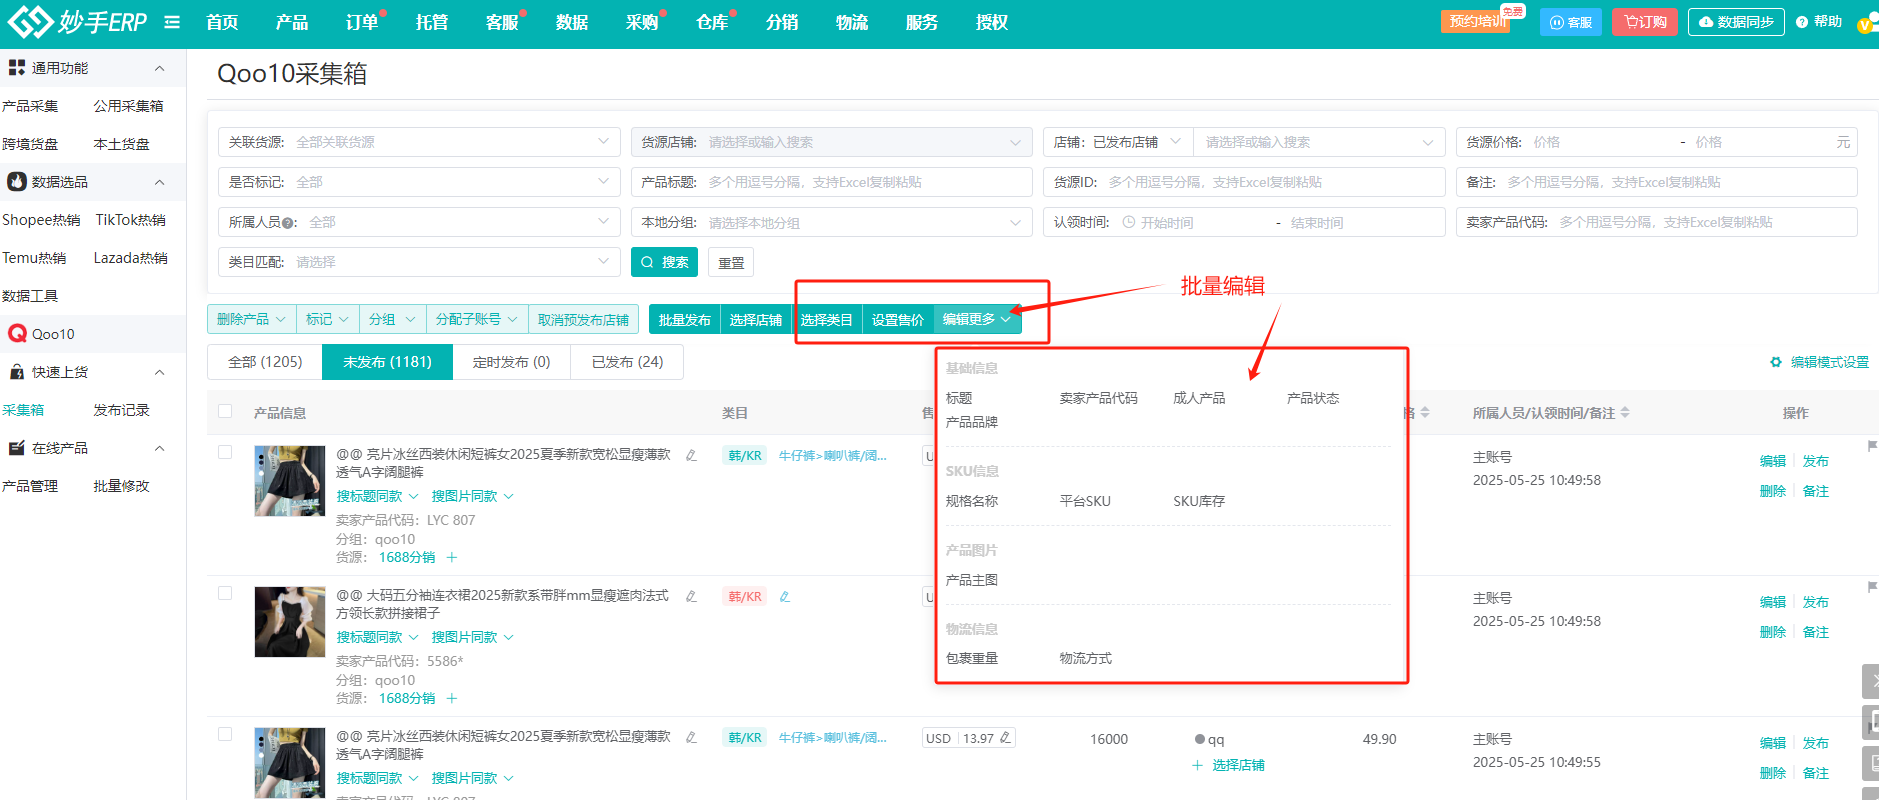Image resolution: width=1879 pixels, height=800 pixels.
Task: Open the 本地分组 dropdown
Action: click(831, 222)
